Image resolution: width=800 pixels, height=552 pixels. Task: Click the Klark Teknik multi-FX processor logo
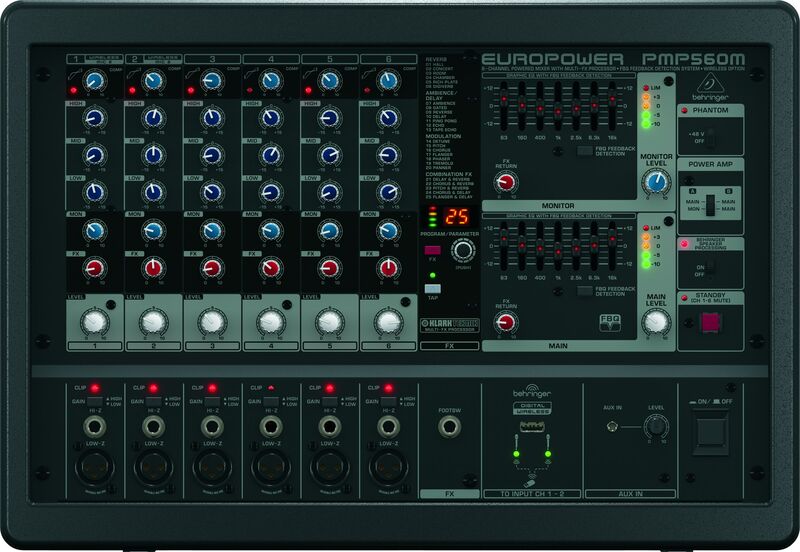449,325
